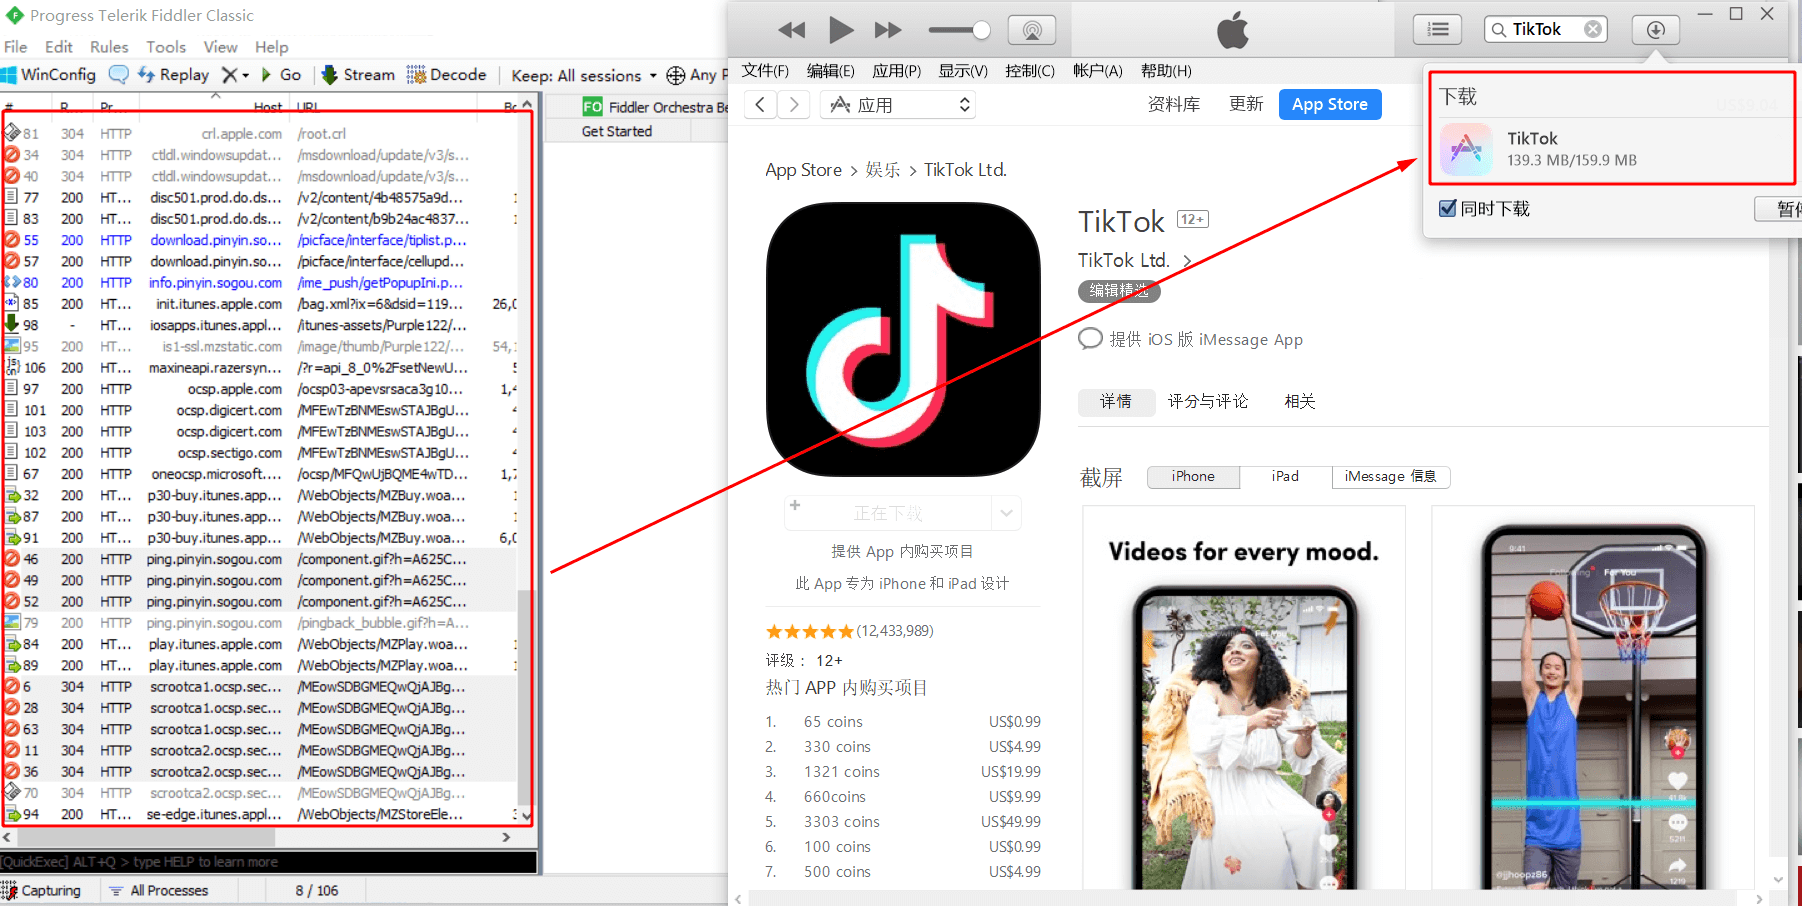Select the iPad screenshots tab
This screenshot has width=1802, height=906.
click(1285, 477)
